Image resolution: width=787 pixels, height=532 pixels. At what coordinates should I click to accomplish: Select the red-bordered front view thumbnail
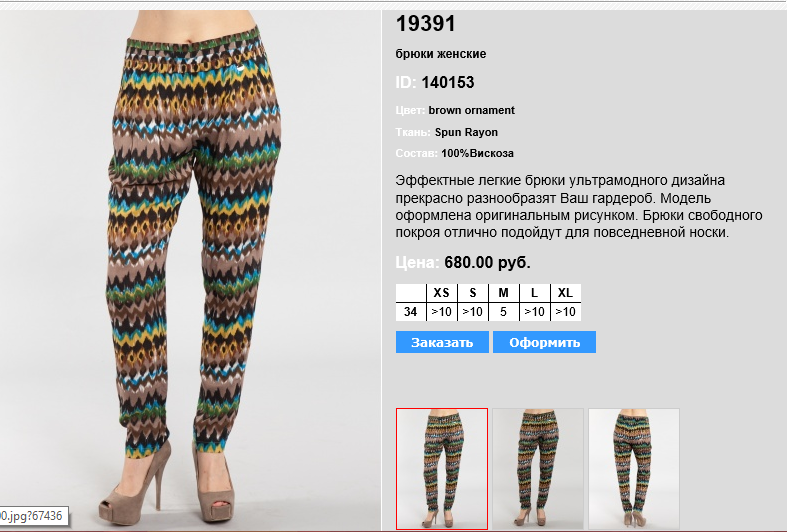click(x=442, y=469)
